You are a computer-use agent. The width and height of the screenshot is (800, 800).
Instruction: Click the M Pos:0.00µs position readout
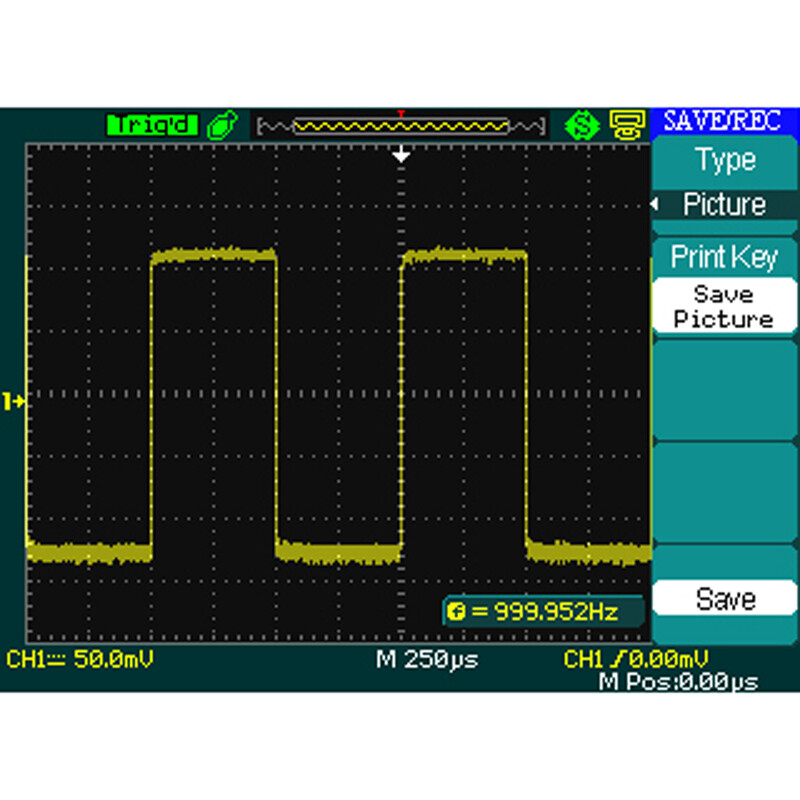(678, 681)
